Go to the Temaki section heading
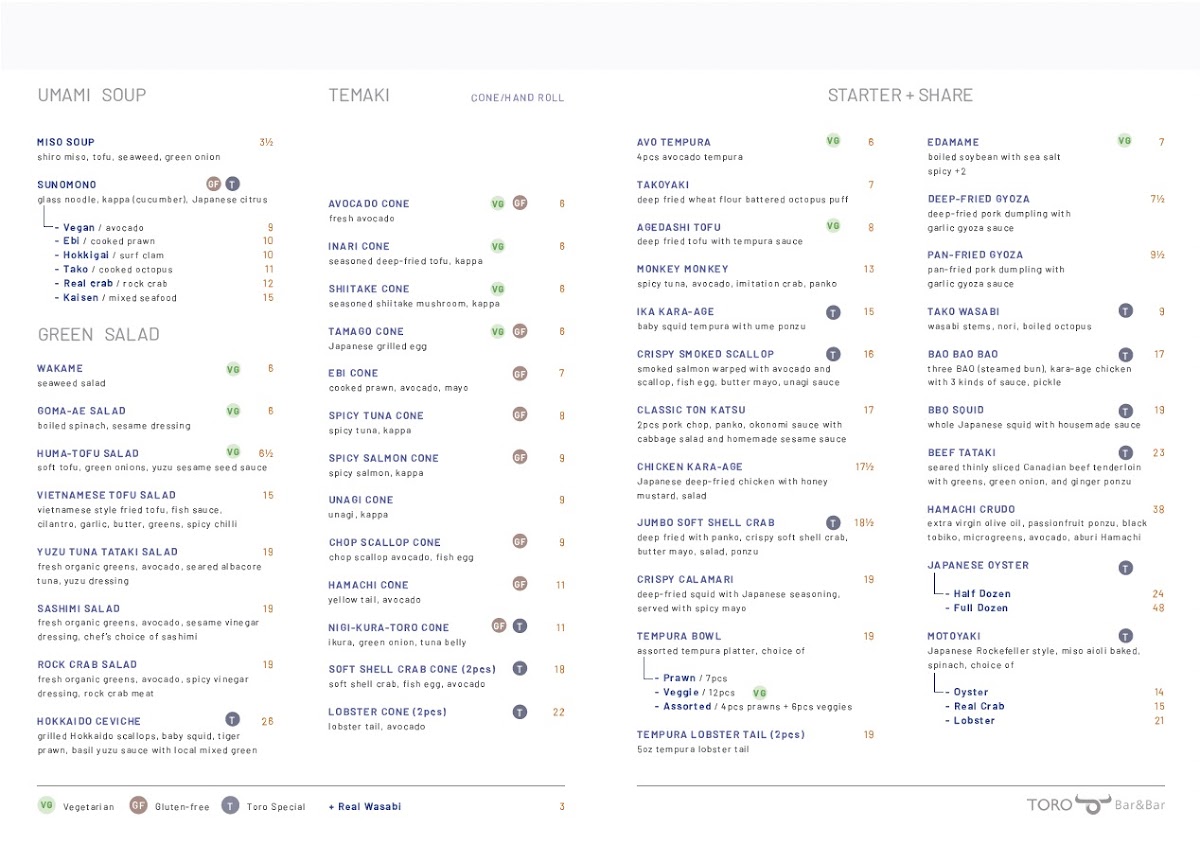The image size is (1200, 845). pyautogui.click(x=359, y=96)
